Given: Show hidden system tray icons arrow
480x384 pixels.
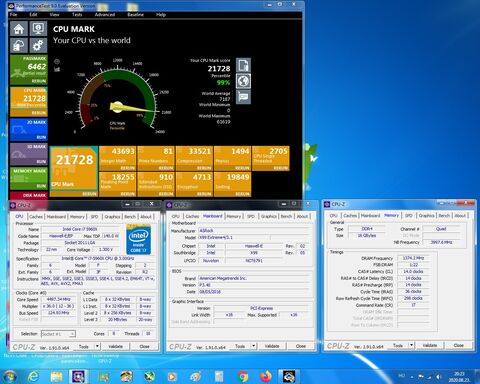Looking at the screenshot, I should 412,377.
